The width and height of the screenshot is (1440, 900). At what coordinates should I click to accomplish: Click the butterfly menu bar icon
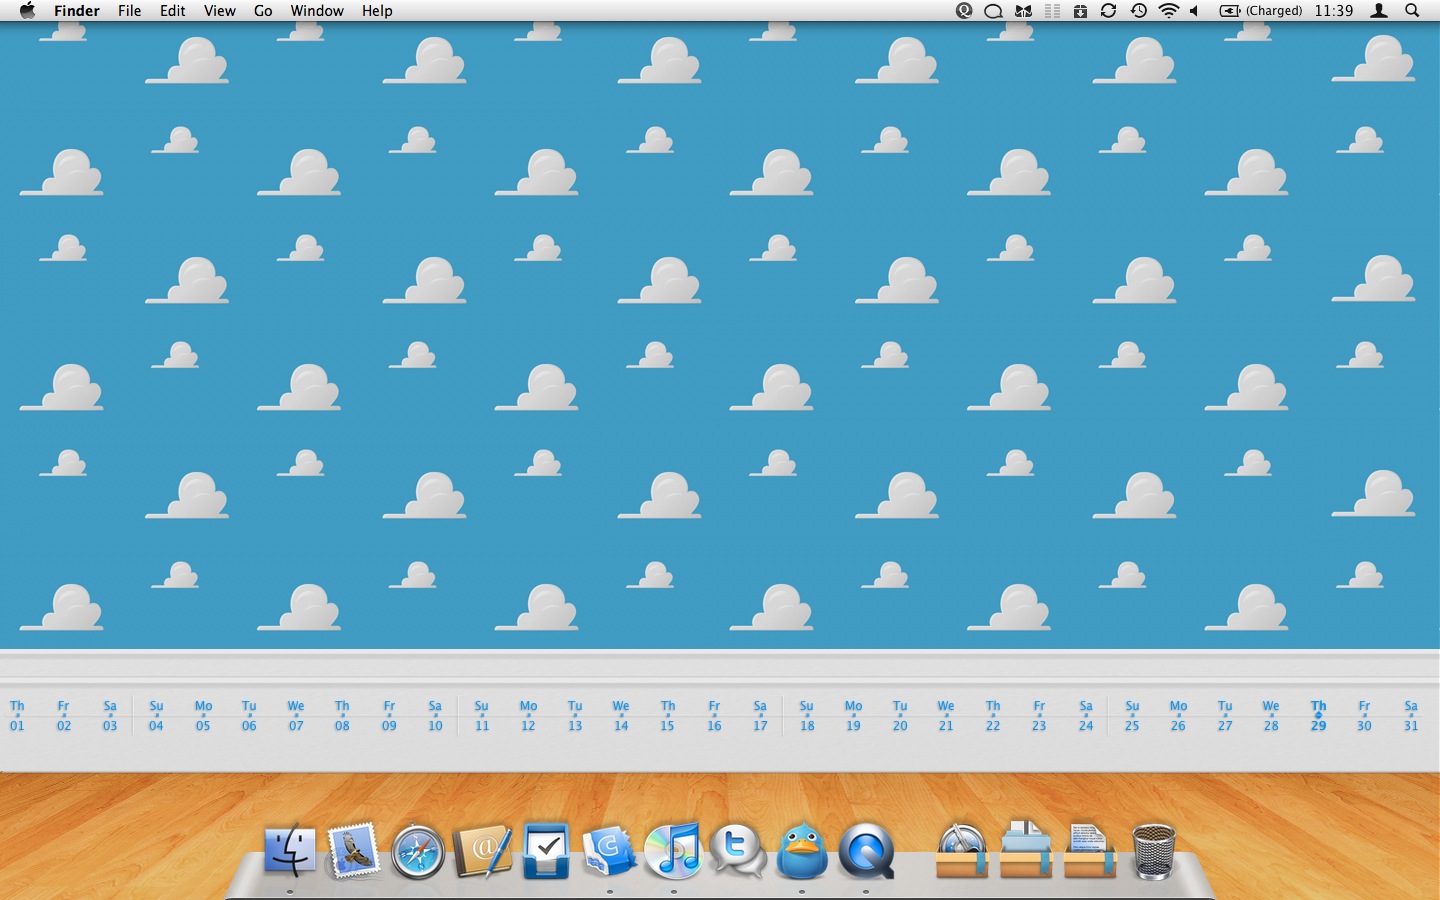click(x=1023, y=11)
